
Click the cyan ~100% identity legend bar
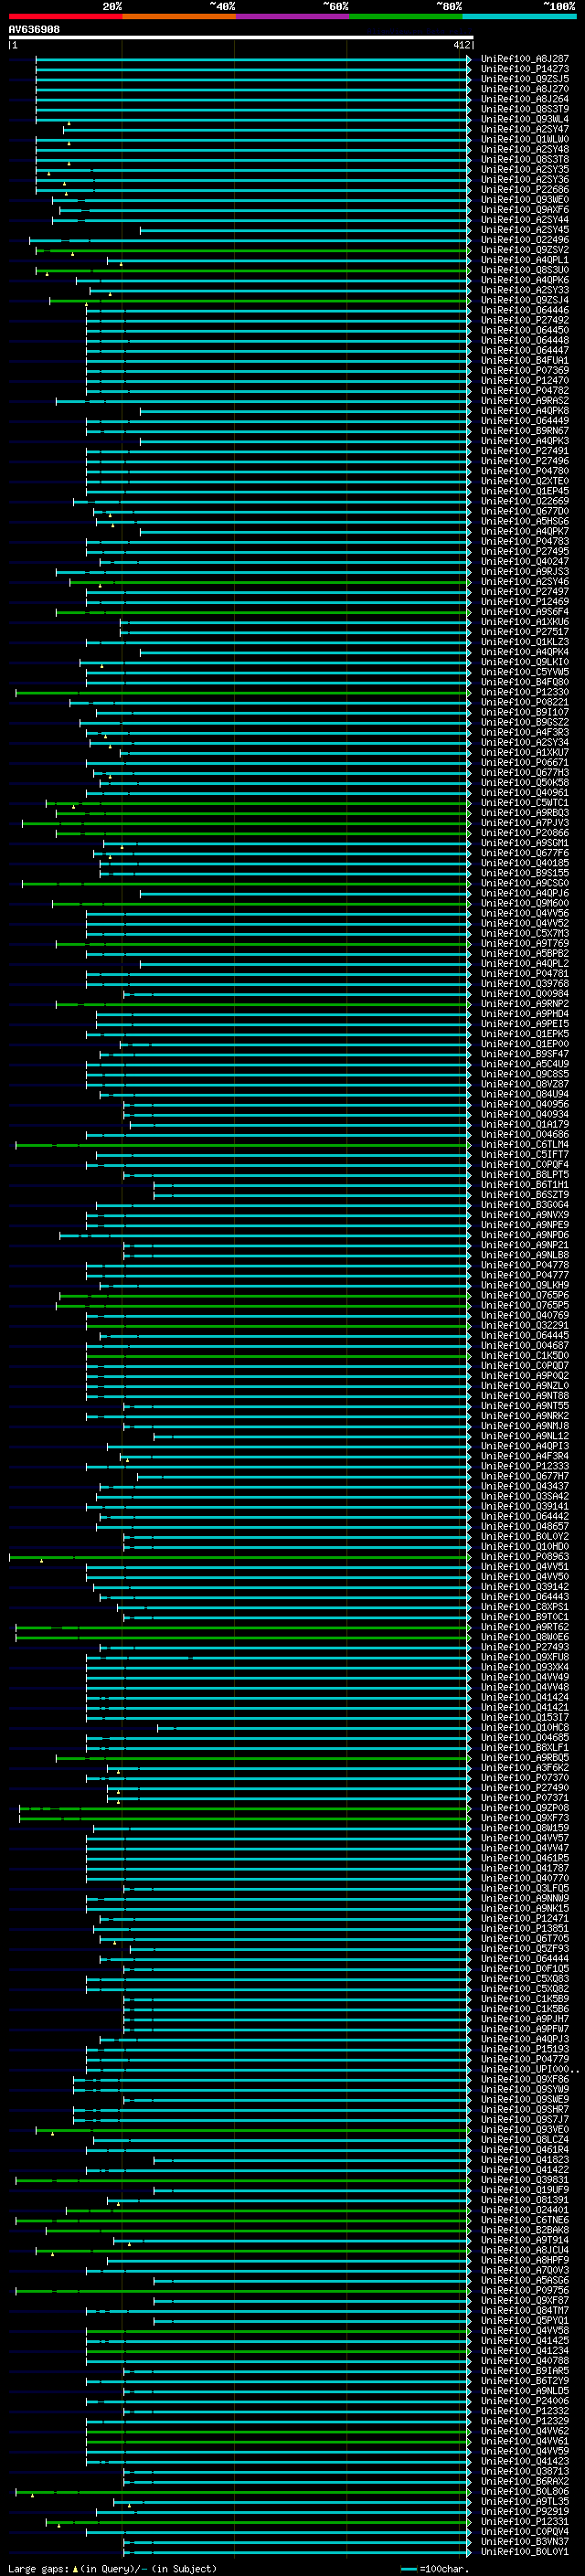coord(519,17)
